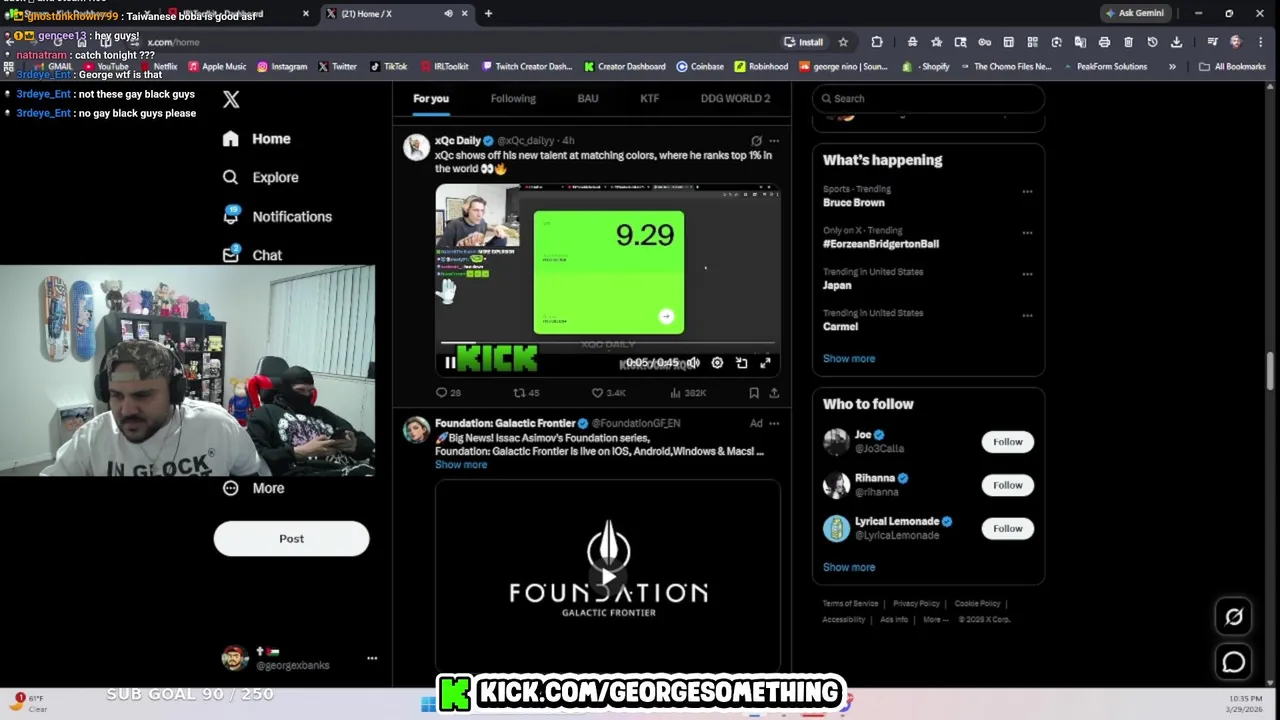Open TikTok bookmark
1280x720 pixels.
pos(389,67)
